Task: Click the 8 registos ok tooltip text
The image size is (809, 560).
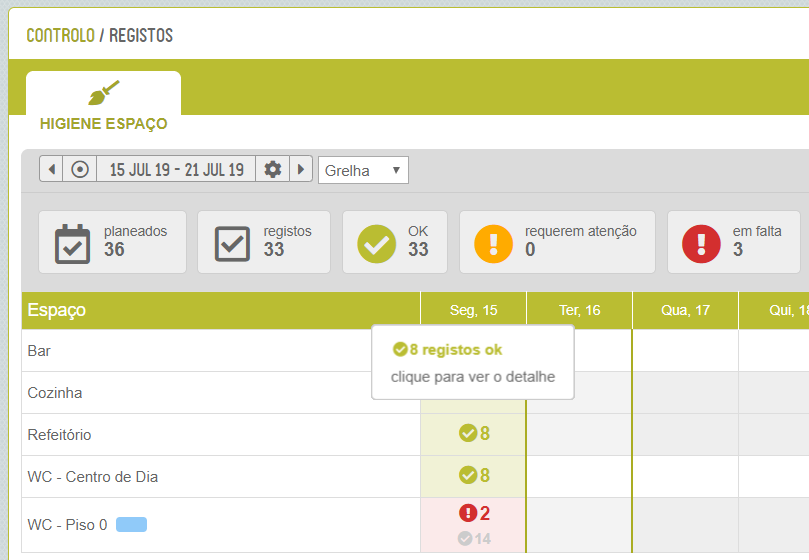Action: point(447,349)
